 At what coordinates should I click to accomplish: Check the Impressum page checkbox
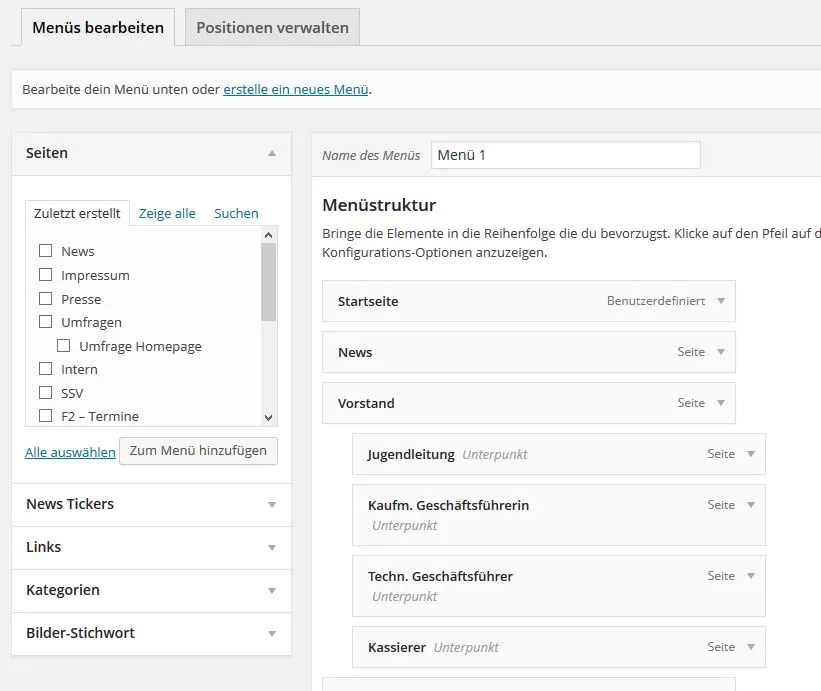[x=46, y=275]
